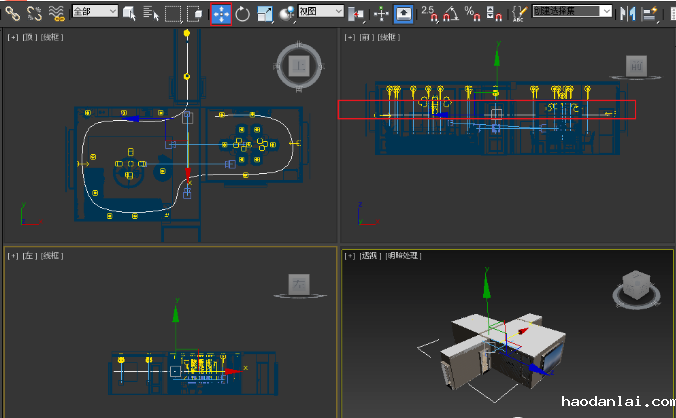Viewport: 676px width, 418px height.
Task: Toggle the Percent Snap button
Action: (473, 13)
